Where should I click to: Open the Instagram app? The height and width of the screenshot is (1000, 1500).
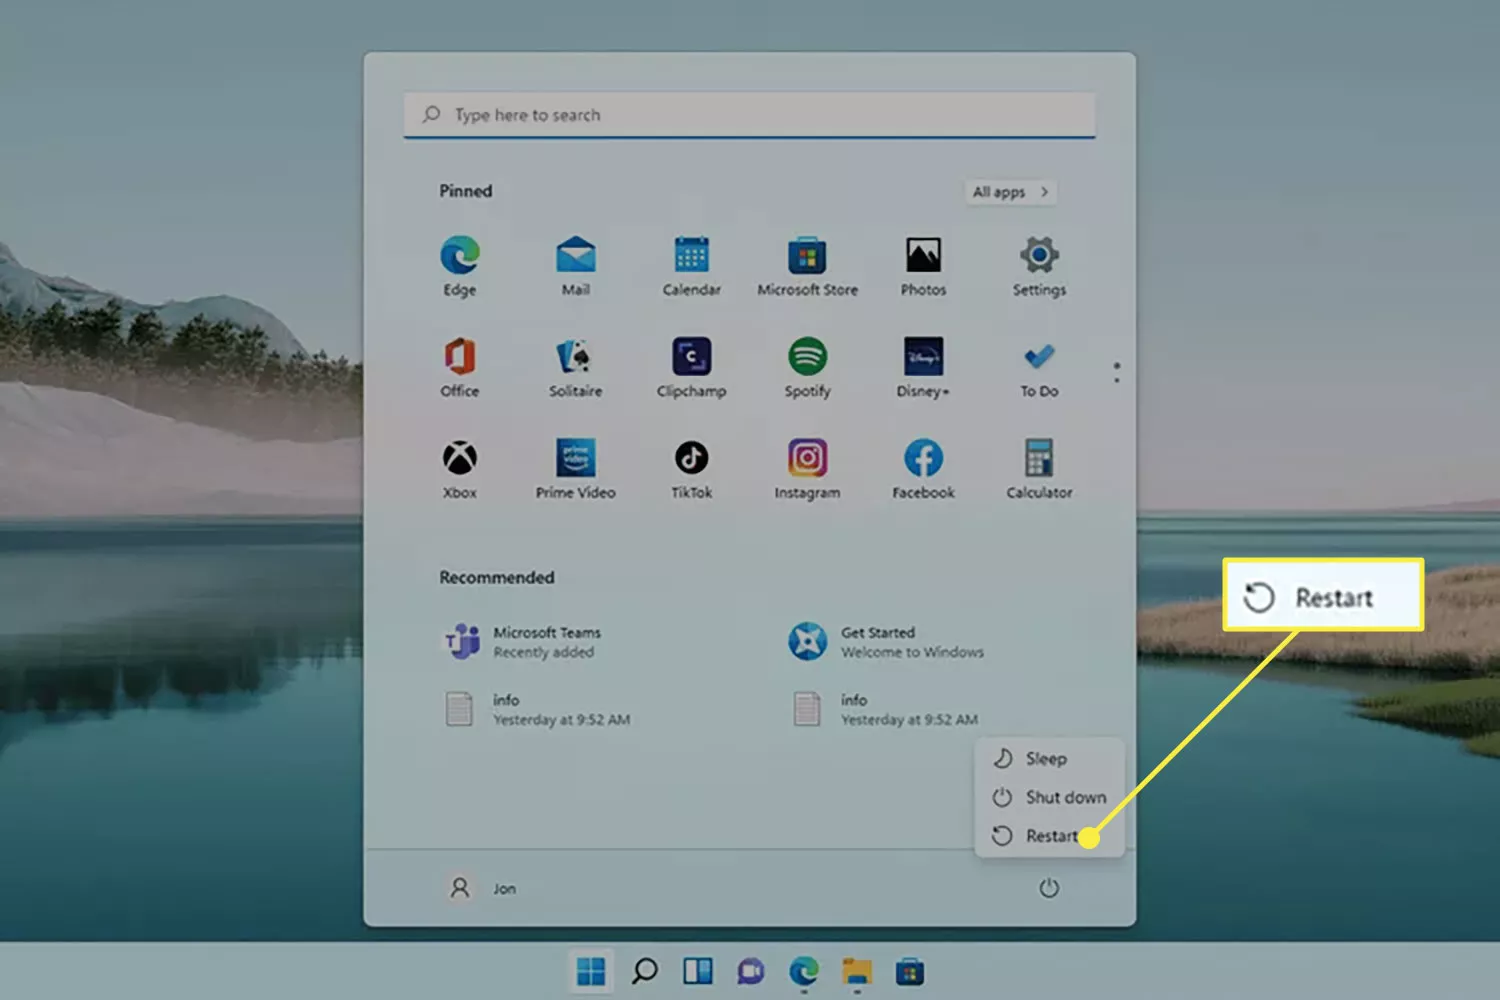click(x=807, y=470)
